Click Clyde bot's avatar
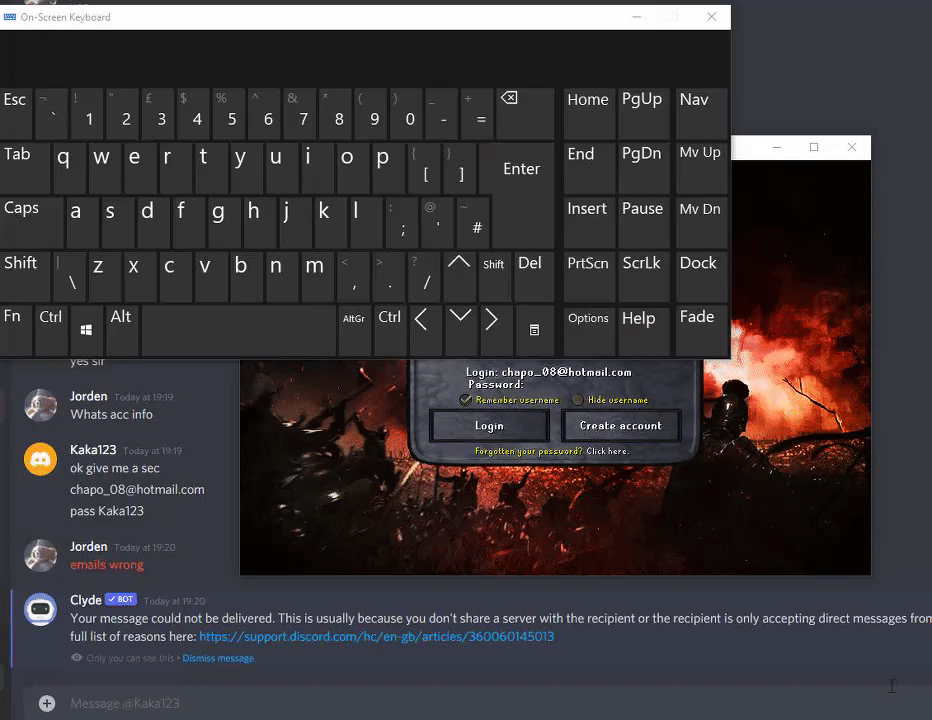The height and width of the screenshot is (720, 932). 40,609
